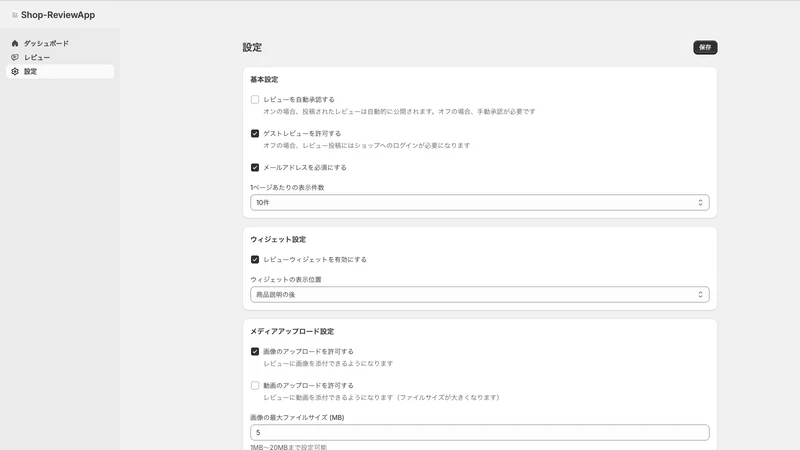Click the ウィジェット設定 section heading
The height and width of the screenshot is (450, 800).
(x=278, y=239)
